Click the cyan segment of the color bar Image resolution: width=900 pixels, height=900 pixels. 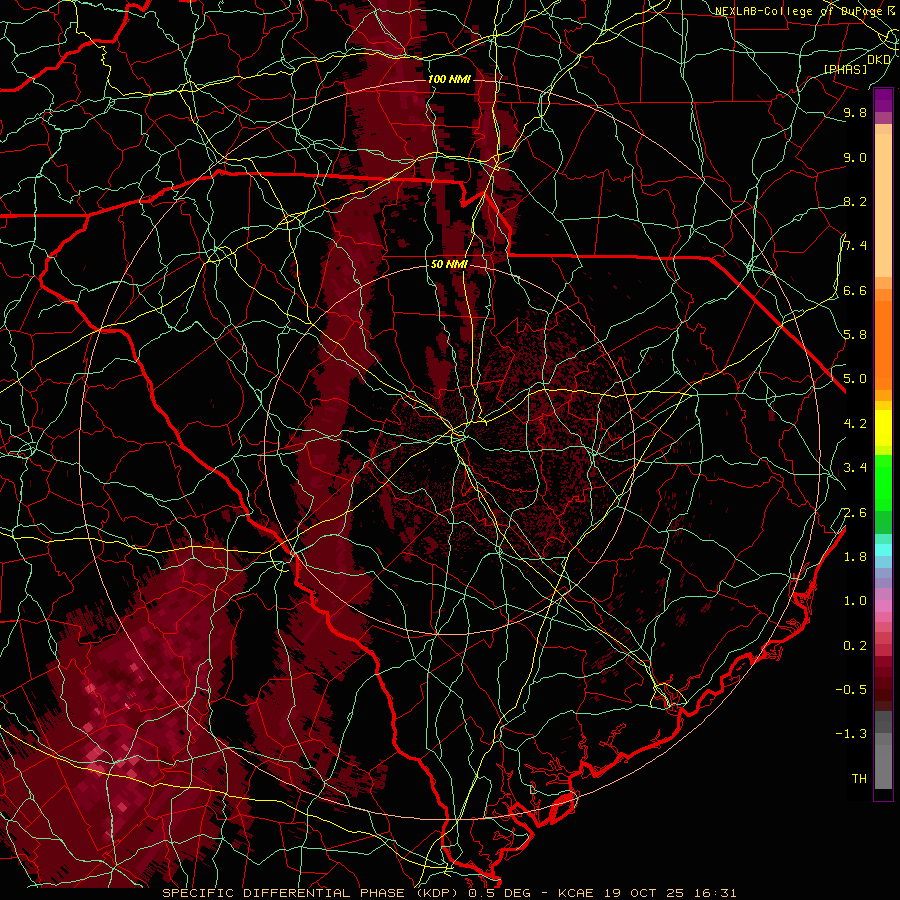(x=883, y=550)
